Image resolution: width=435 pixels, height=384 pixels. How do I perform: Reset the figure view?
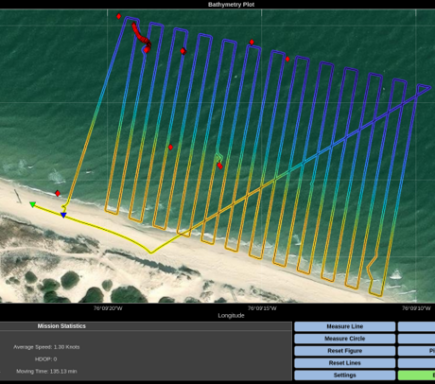click(345, 351)
